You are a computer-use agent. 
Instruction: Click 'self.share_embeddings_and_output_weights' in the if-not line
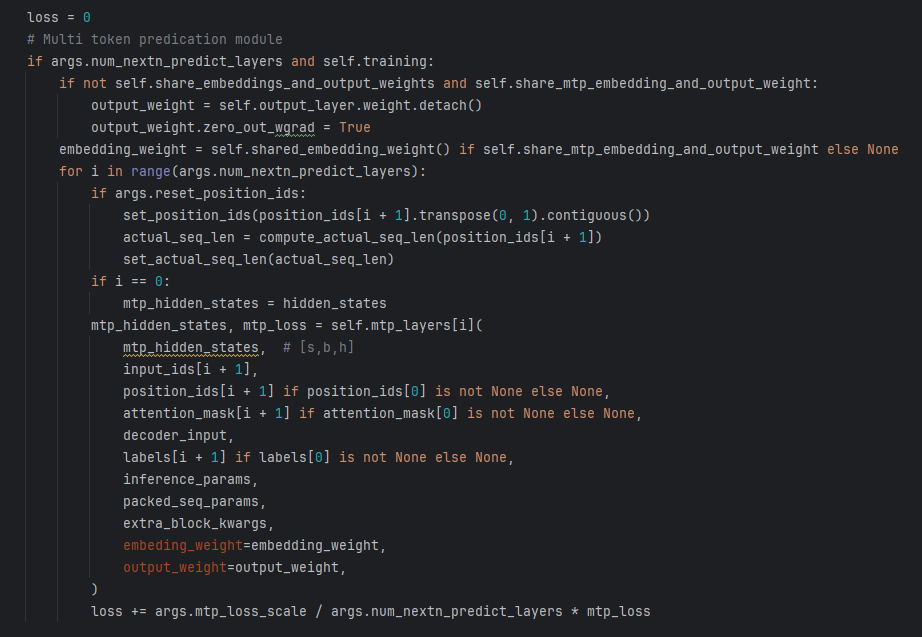tap(275, 84)
